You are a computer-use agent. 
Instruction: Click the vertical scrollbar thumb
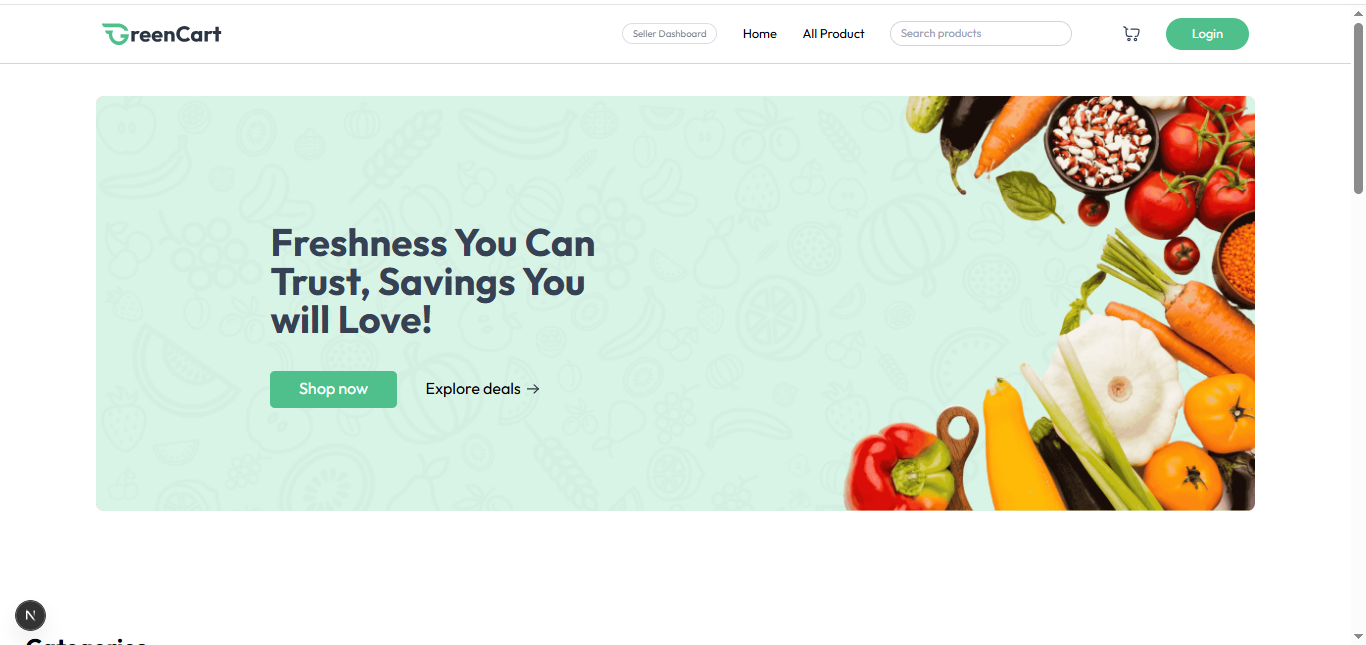pyautogui.click(x=1358, y=108)
